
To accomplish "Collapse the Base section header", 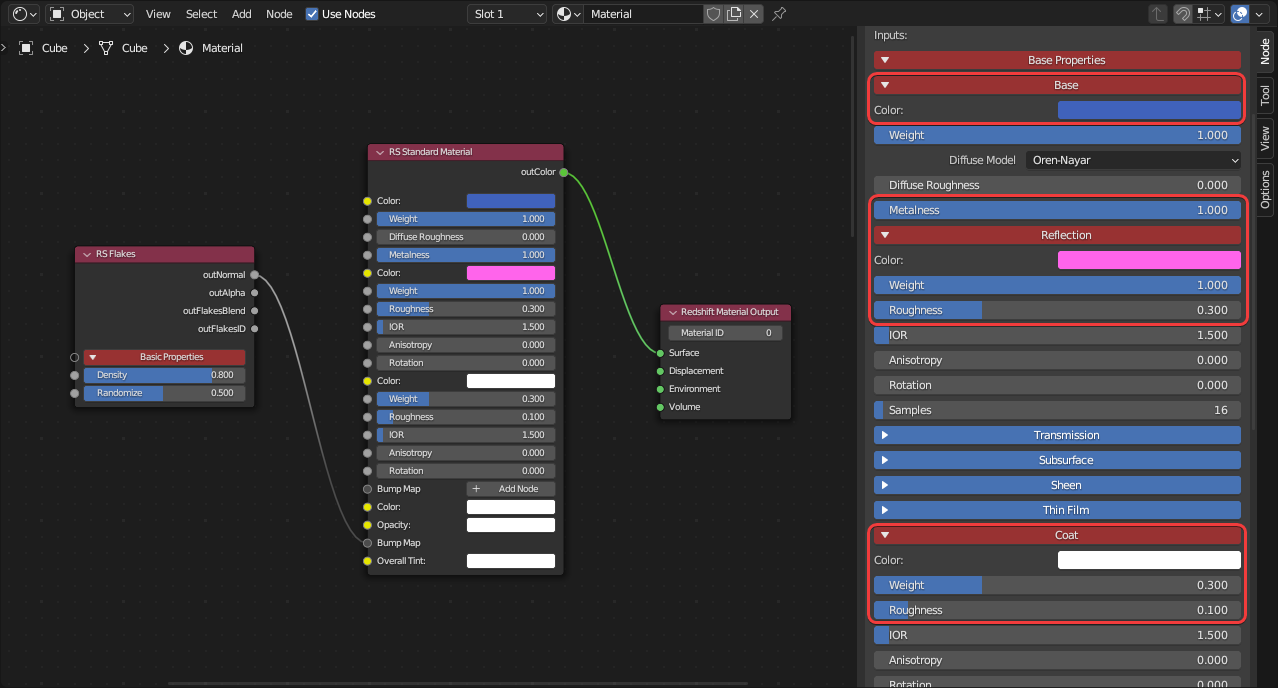I will [x=1057, y=85].
